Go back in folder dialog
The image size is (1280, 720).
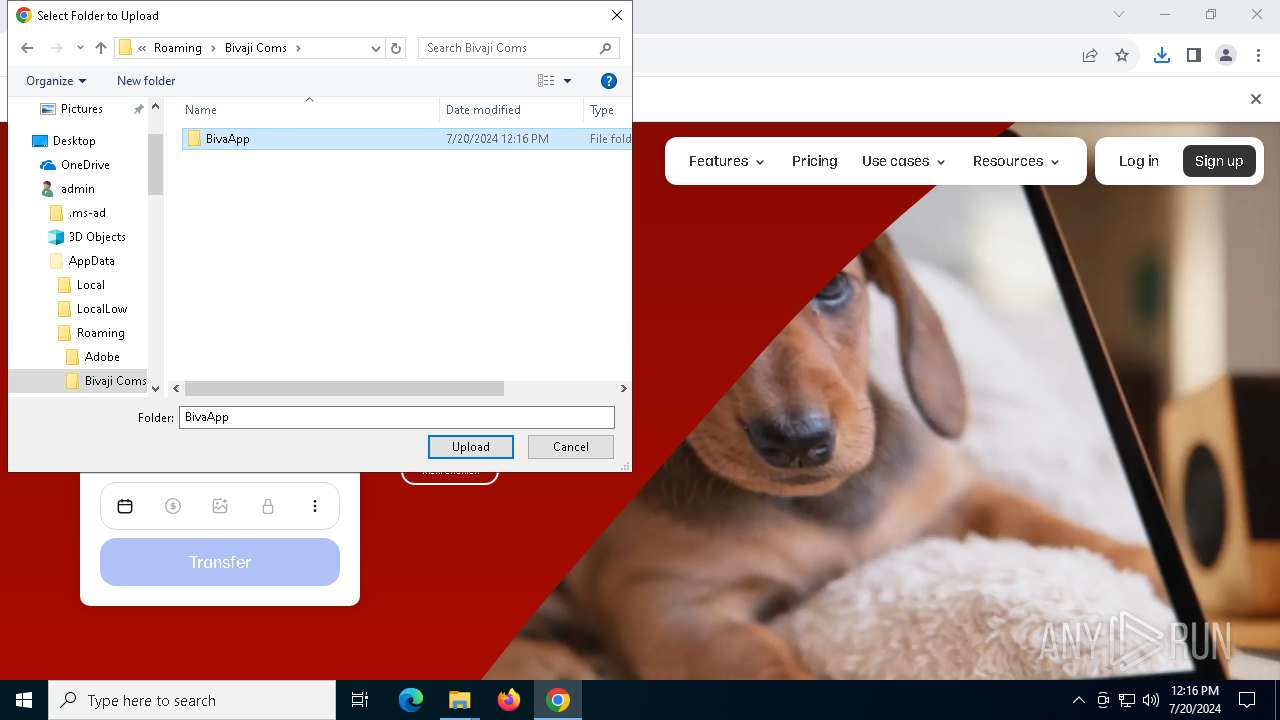click(27, 48)
